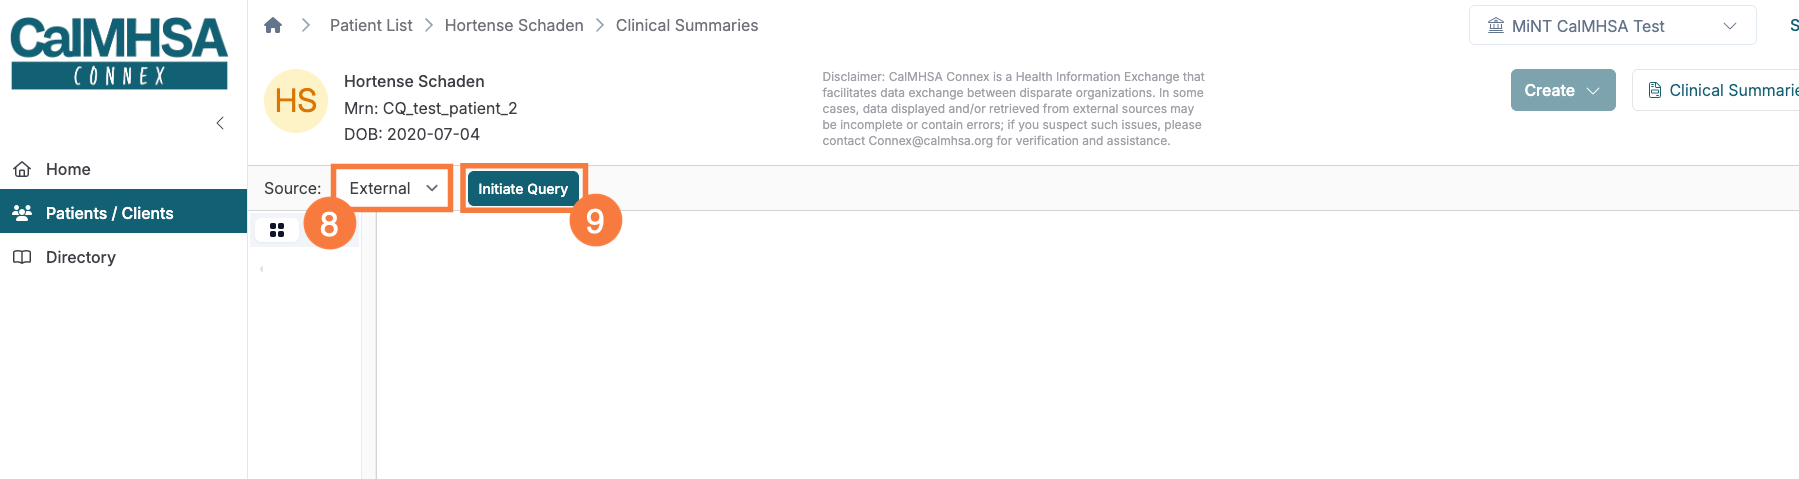The height and width of the screenshot is (479, 1799).
Task: Select the HS patient avatar
Action: coord(296,101)
